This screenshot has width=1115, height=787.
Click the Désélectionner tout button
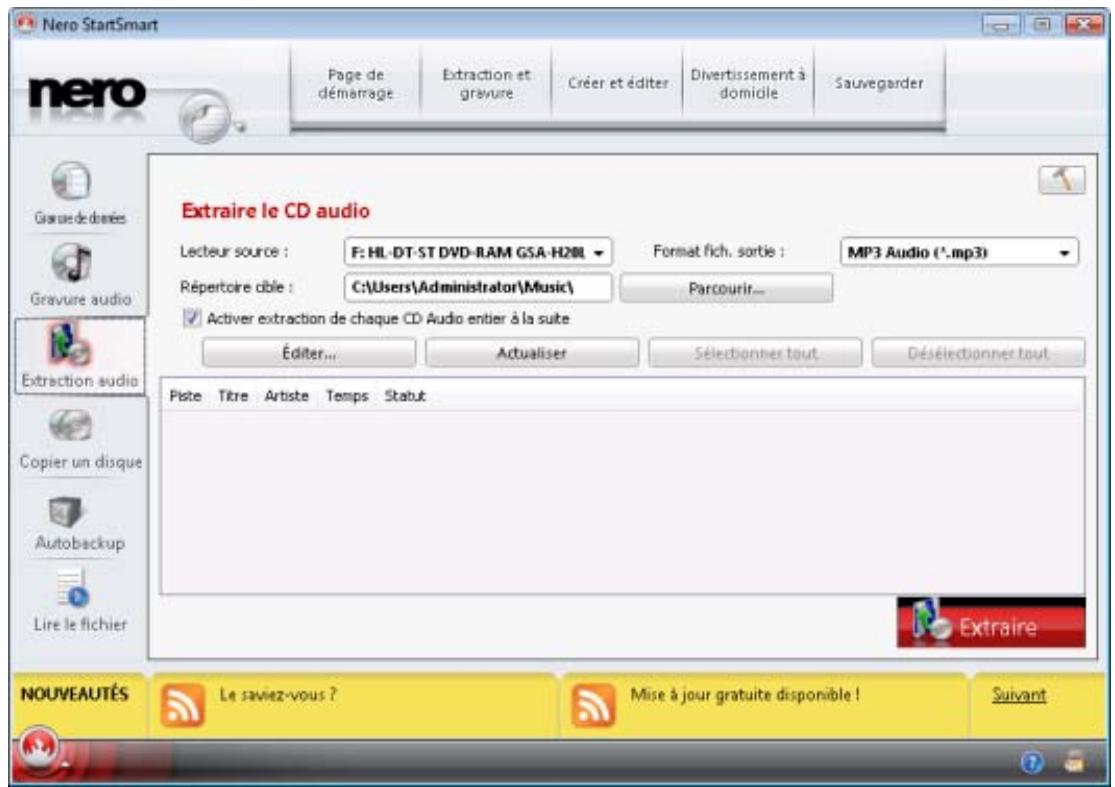point(978,353)
